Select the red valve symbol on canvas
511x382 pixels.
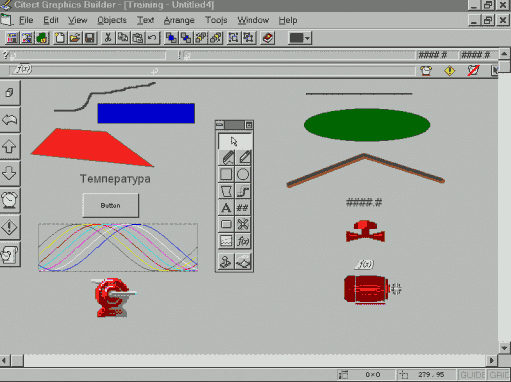click(365, 231)
